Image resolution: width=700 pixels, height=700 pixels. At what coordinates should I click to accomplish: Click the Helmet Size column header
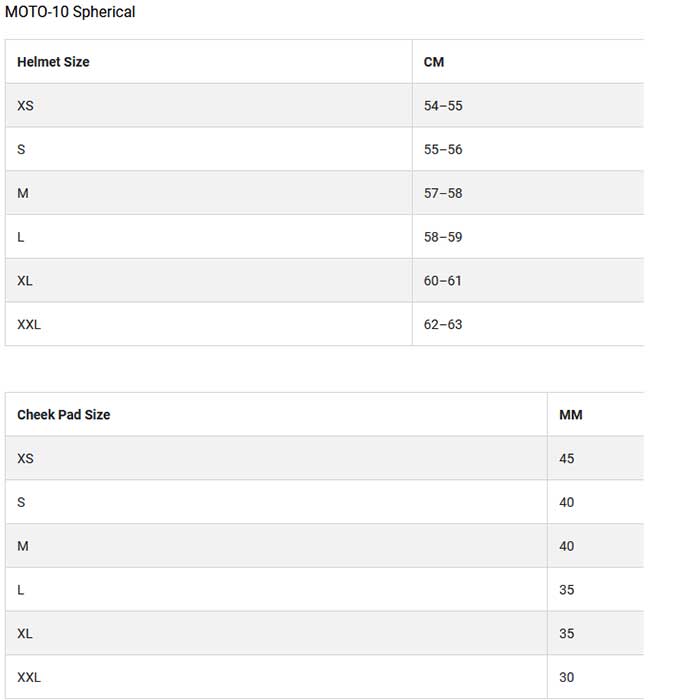[x=53, y=62]
